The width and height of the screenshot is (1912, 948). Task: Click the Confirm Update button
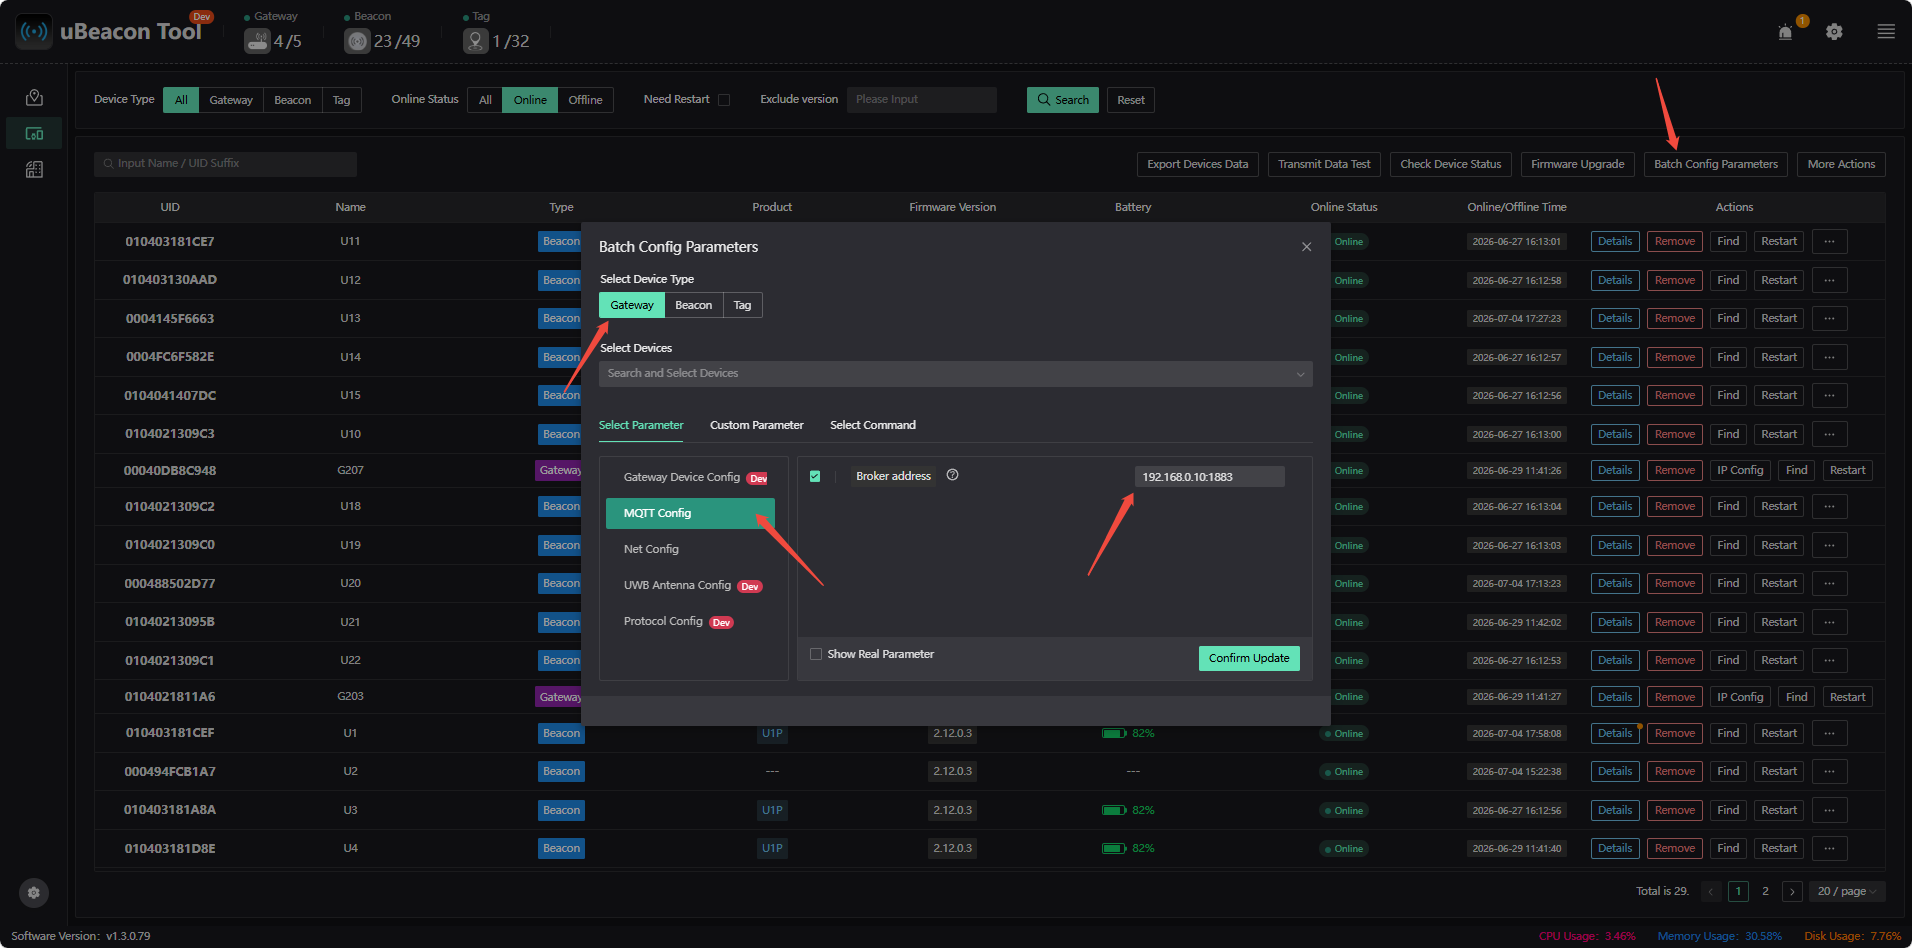point(1249,658)
